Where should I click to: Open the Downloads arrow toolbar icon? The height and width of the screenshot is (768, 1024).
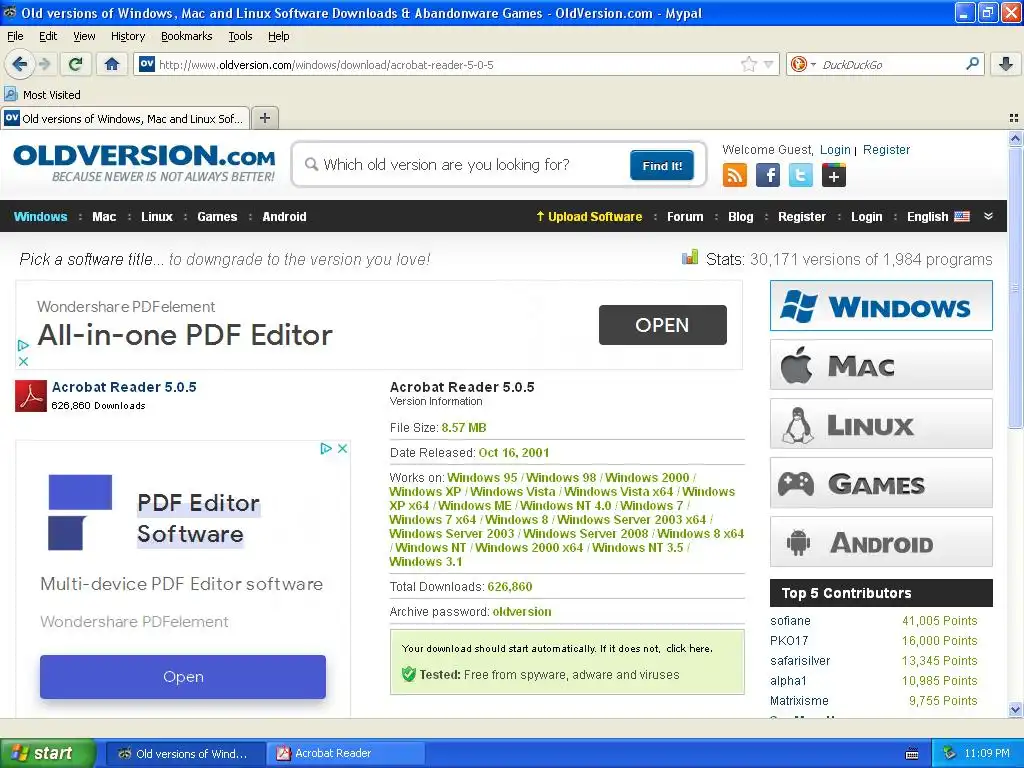click(1006, 64)
